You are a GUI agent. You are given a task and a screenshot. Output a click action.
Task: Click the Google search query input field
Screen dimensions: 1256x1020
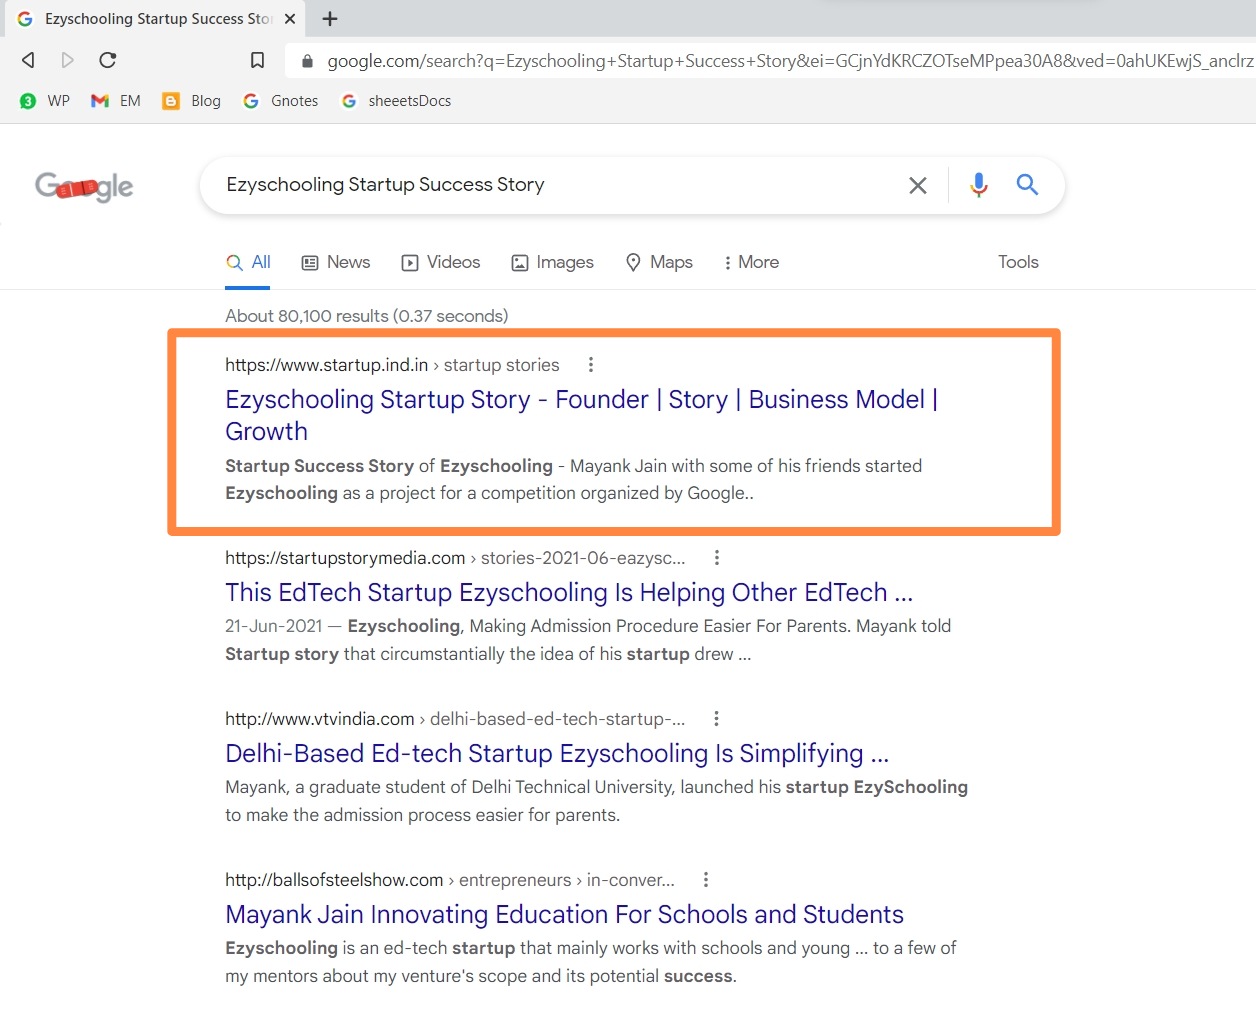click(560, 185)
